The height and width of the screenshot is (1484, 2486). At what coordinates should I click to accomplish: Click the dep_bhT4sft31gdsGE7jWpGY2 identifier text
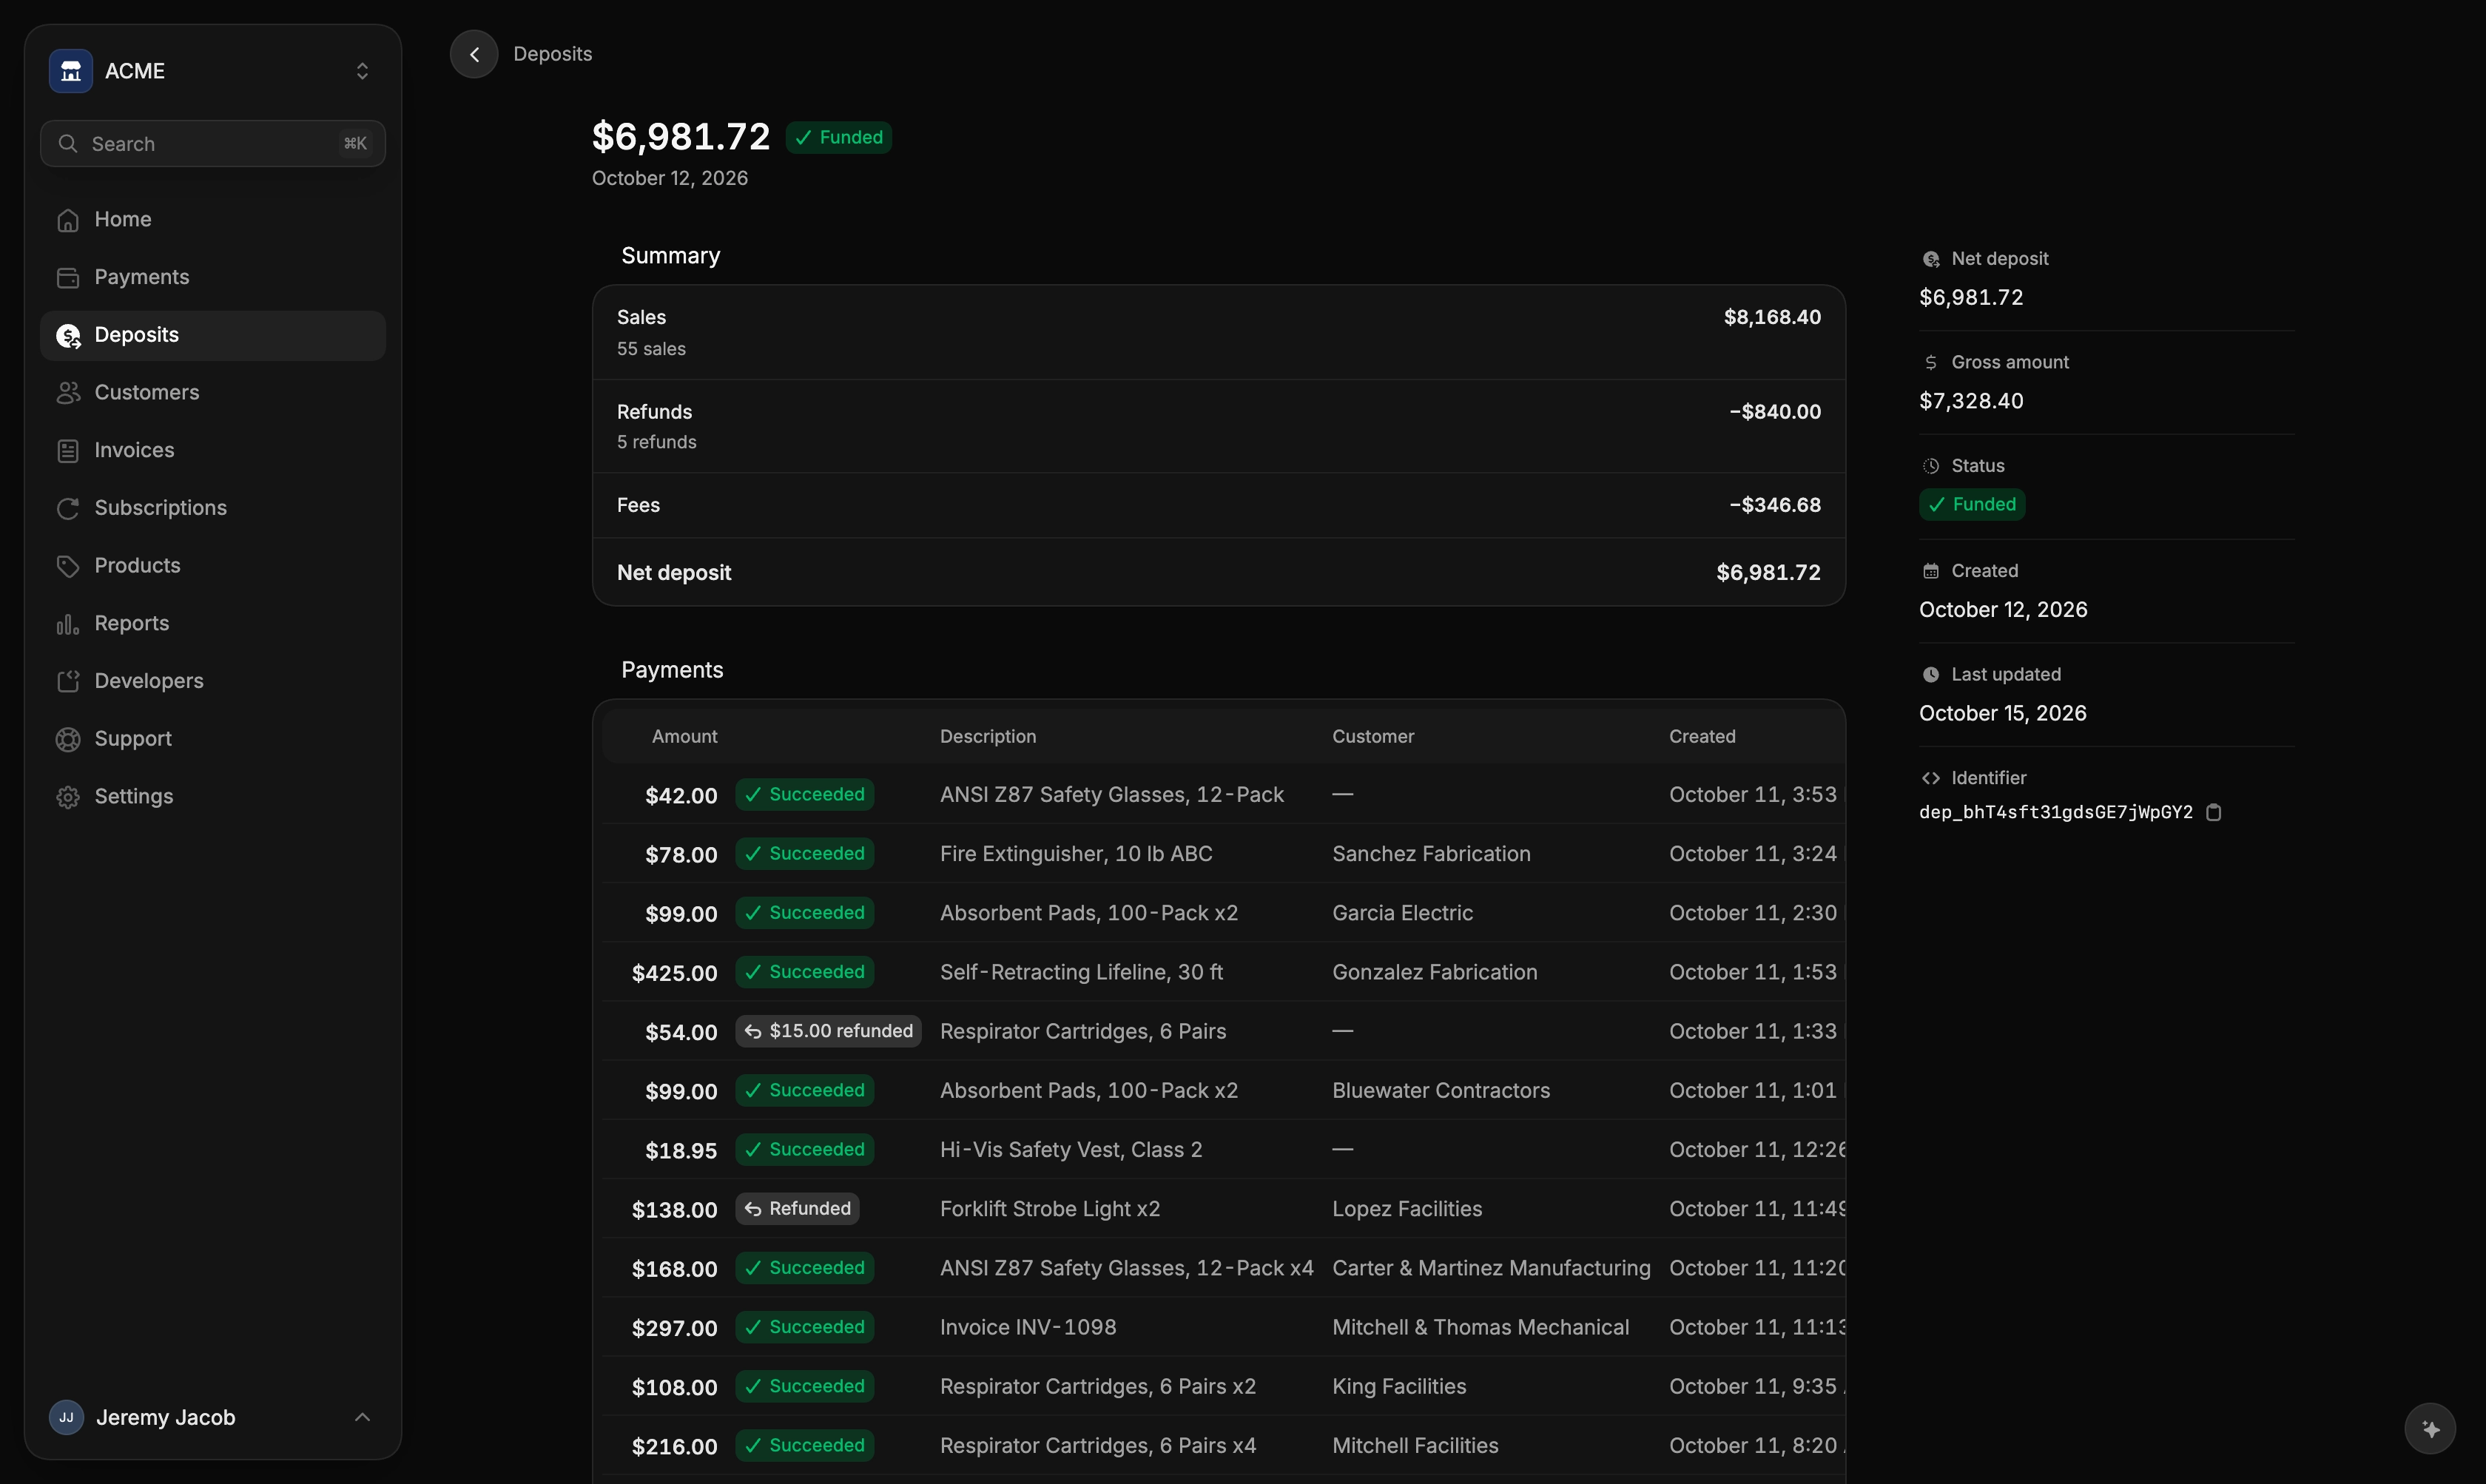pyautogui.click(x=2055, y=812)
